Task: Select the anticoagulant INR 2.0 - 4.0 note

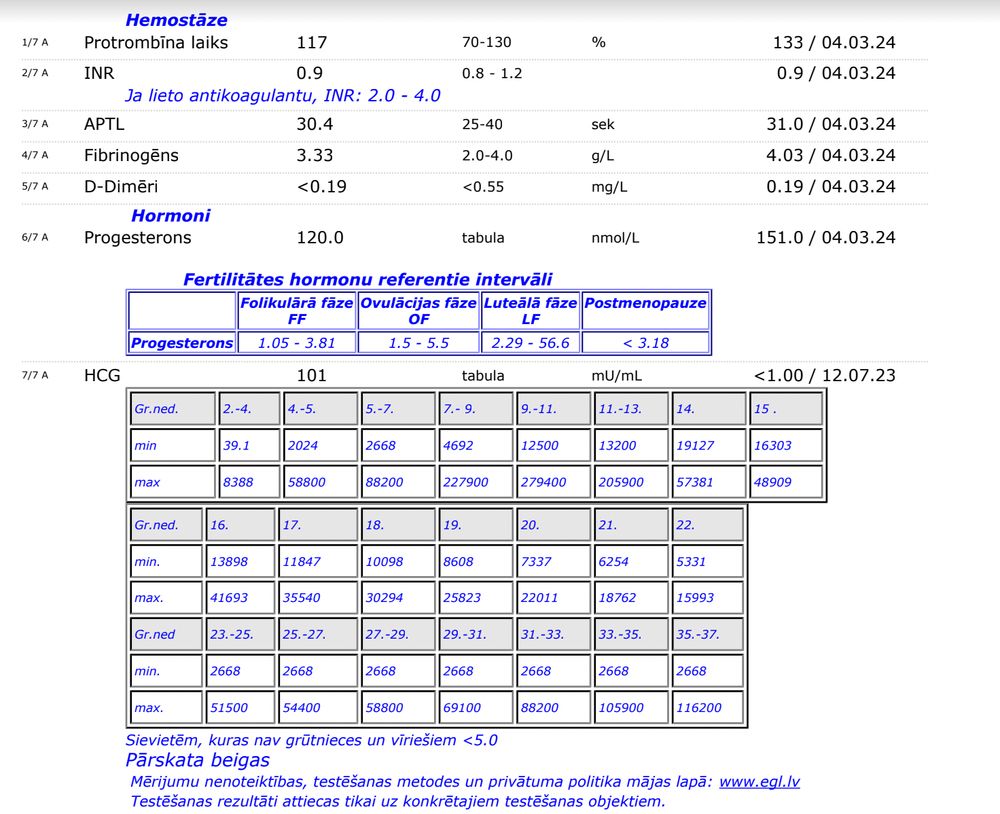Action: click(282, 96)
